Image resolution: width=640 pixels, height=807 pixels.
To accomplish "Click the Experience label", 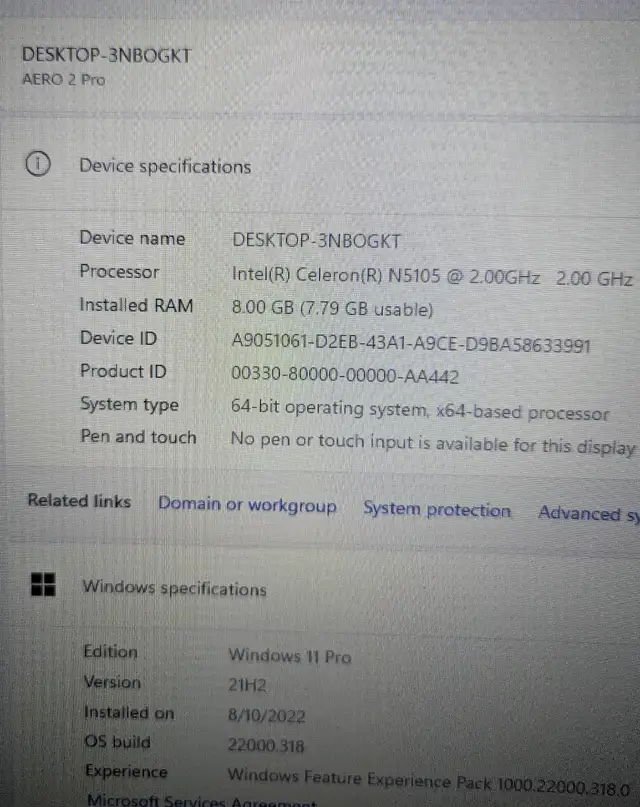I will pos(126,771).
